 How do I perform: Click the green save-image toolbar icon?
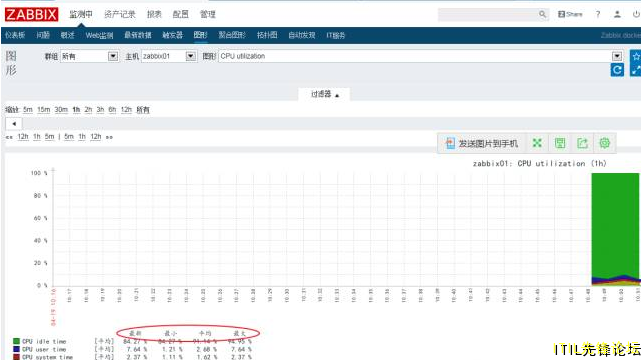(x=560, y=143)
